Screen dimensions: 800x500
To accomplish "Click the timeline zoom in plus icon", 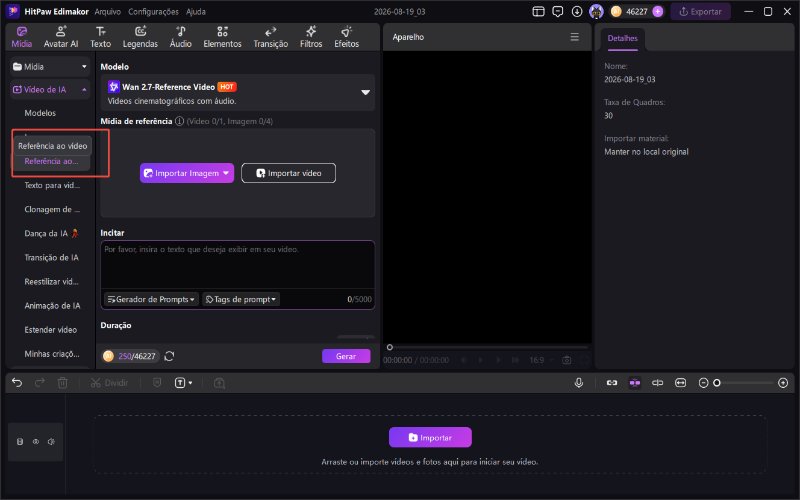I will coord(783,383).
